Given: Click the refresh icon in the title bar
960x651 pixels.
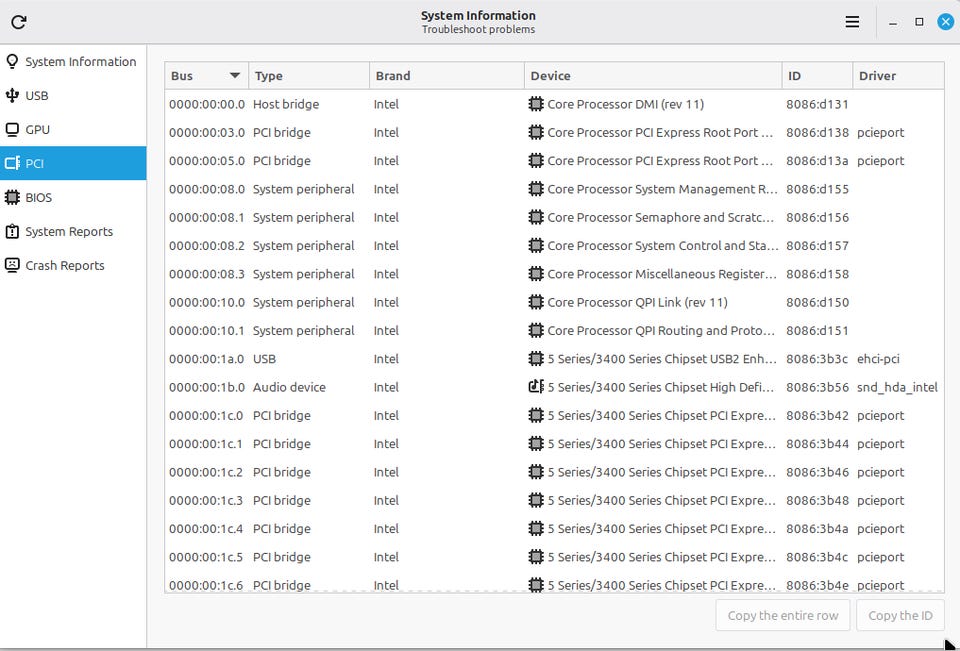Looking at the screenshot, I should click(x=18, y=22).
